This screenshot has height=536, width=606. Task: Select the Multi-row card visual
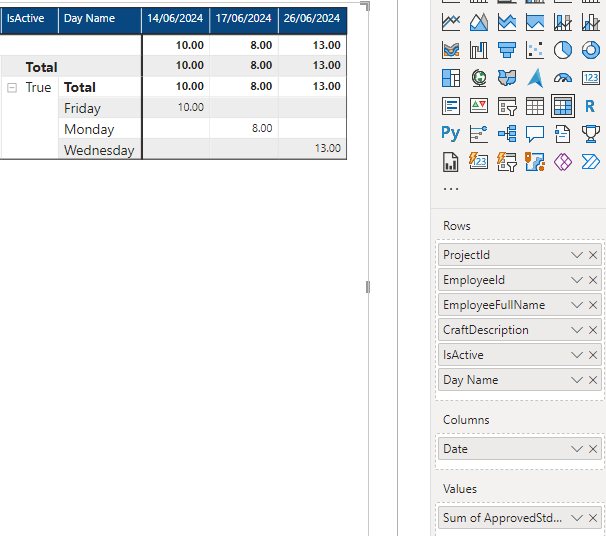451,106
